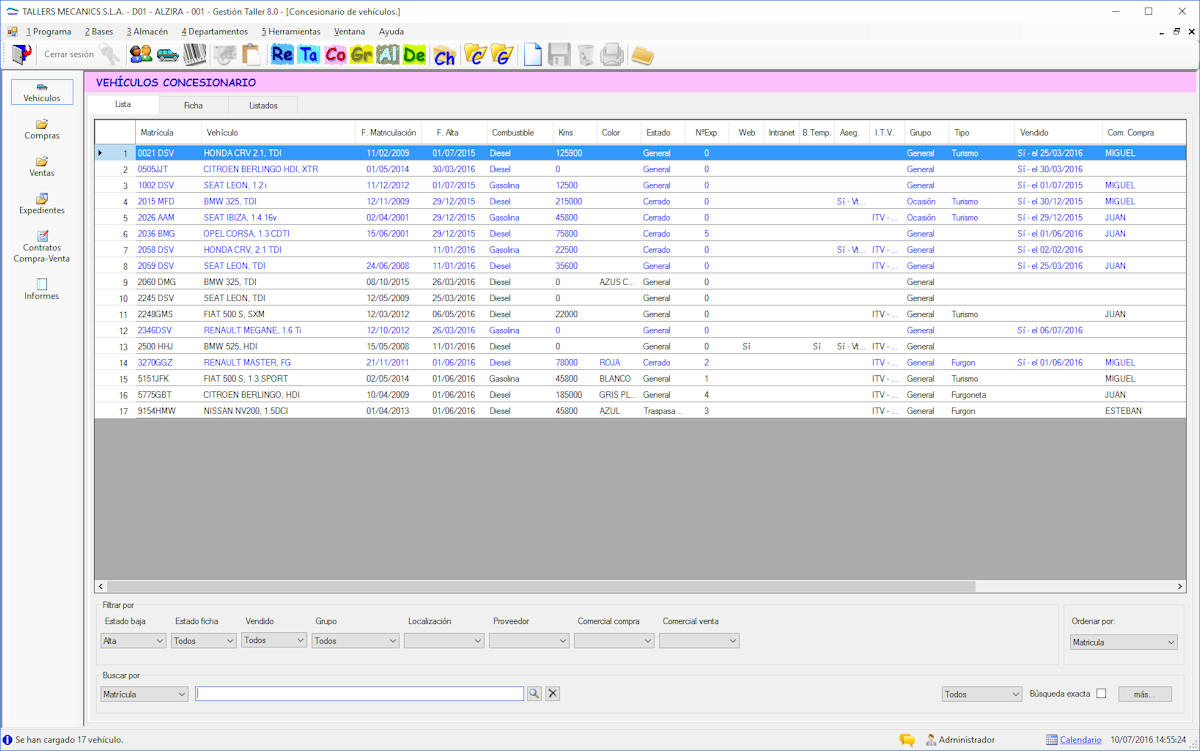
Task: Open the Estado baja dropdown
Action: [x=133, y=641]
